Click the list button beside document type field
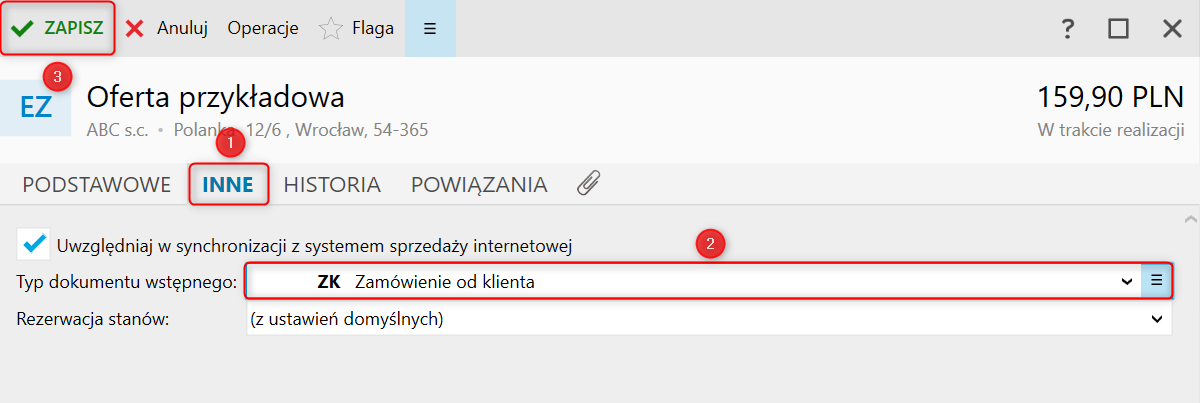Viewport: 1200px width, 403px height. coord(1156,281)
